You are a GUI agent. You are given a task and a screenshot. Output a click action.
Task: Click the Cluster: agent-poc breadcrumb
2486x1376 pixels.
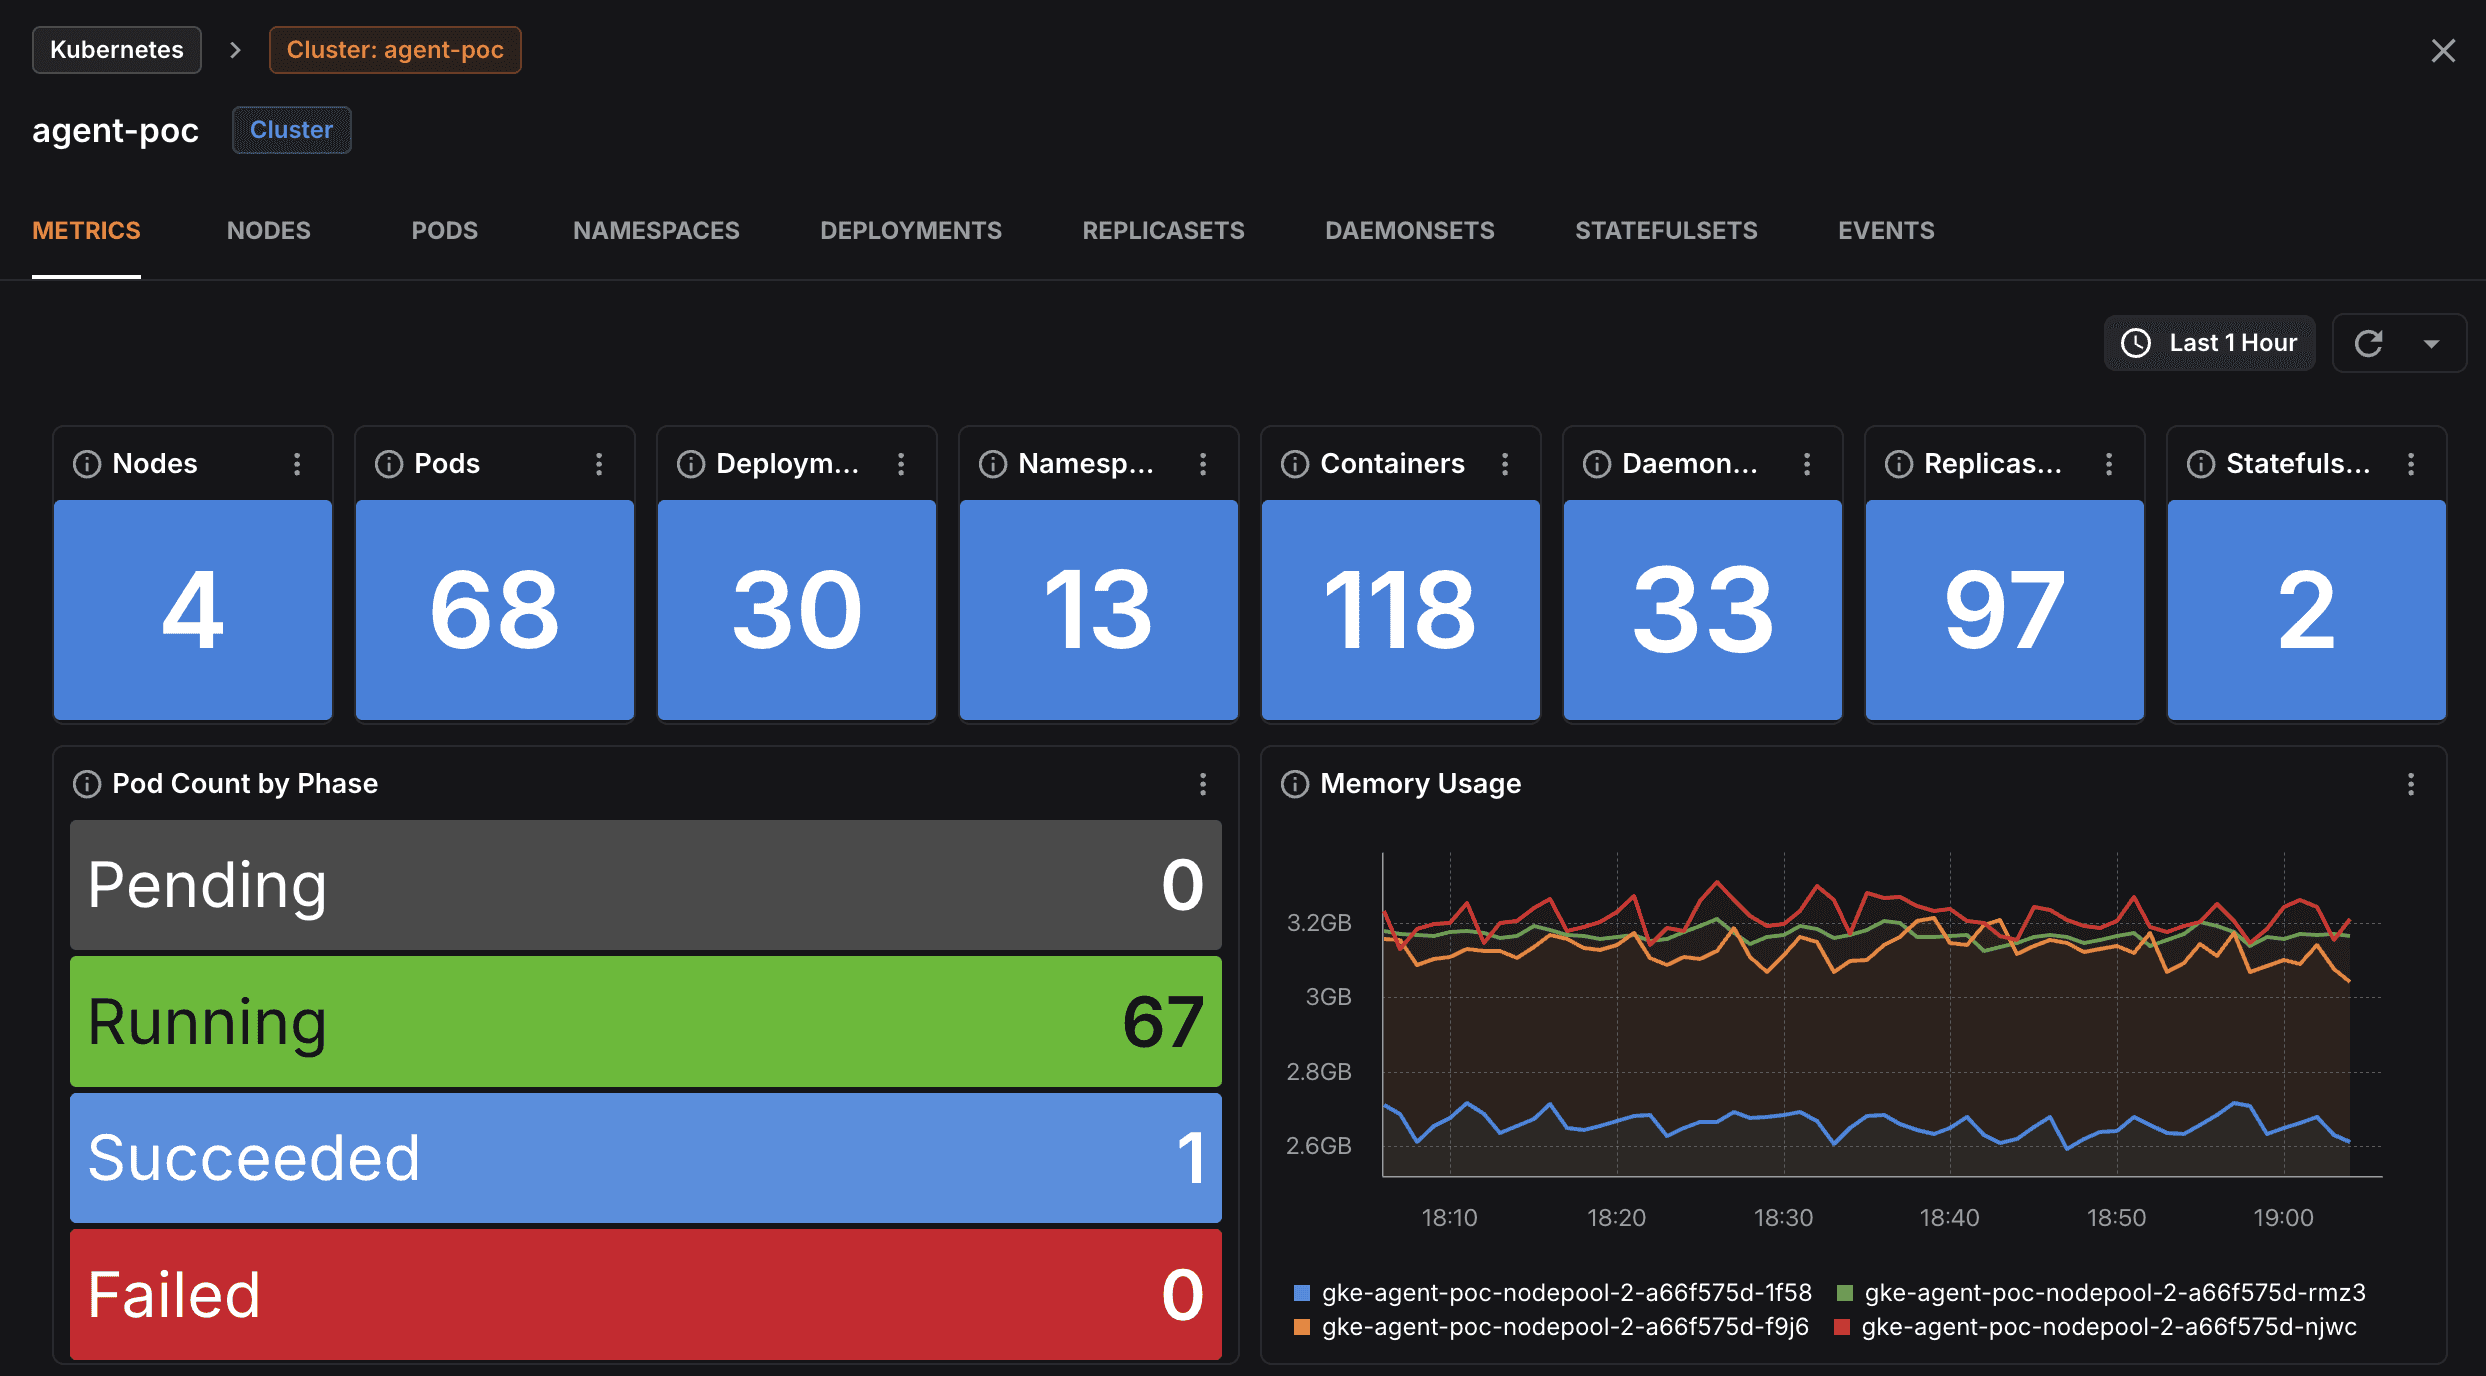tap(395, 50)
